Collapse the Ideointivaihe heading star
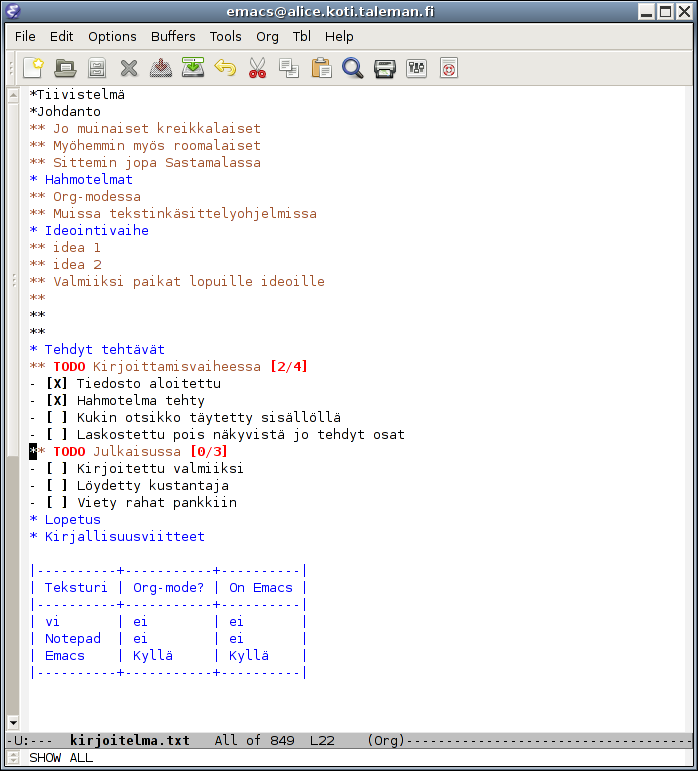This screenshot has width=698, height=771. [x=33, y=230]
